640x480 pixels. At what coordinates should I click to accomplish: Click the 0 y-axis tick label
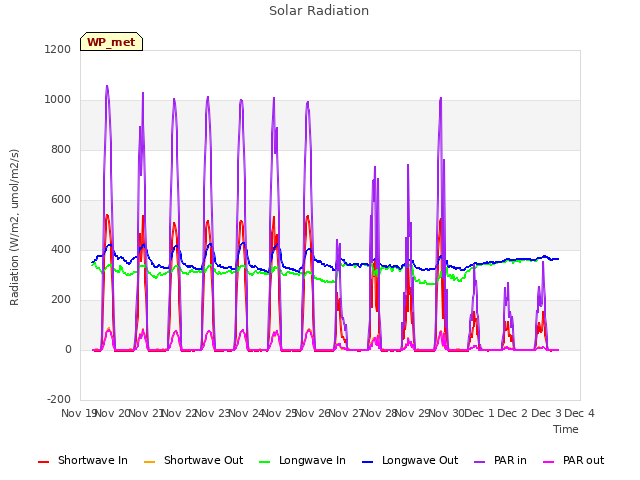[68, 349]
